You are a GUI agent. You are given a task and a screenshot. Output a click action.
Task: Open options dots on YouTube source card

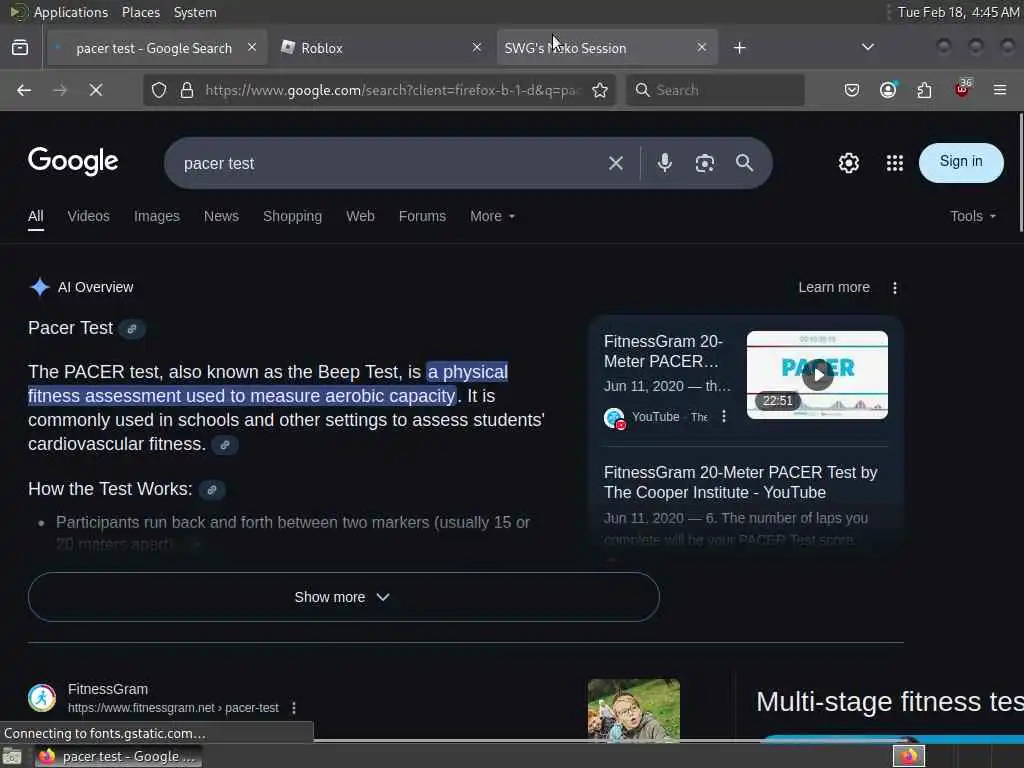click(724, 417)
